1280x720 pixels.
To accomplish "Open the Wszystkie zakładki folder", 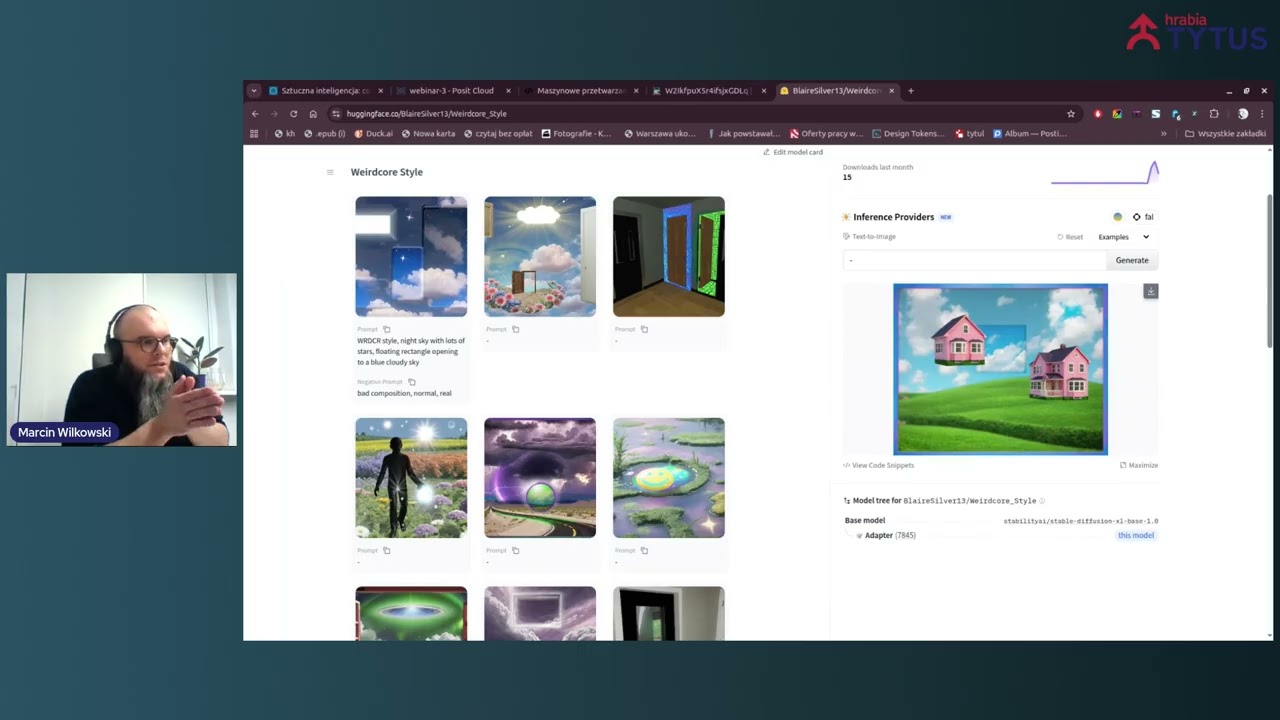I will tap(1225, 133).
